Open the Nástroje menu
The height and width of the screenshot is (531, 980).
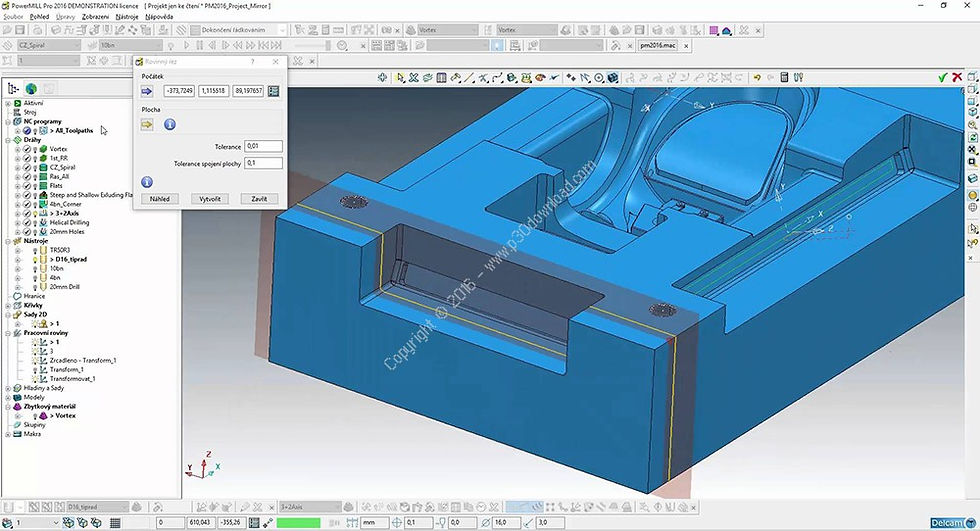(x=127, y=17)
